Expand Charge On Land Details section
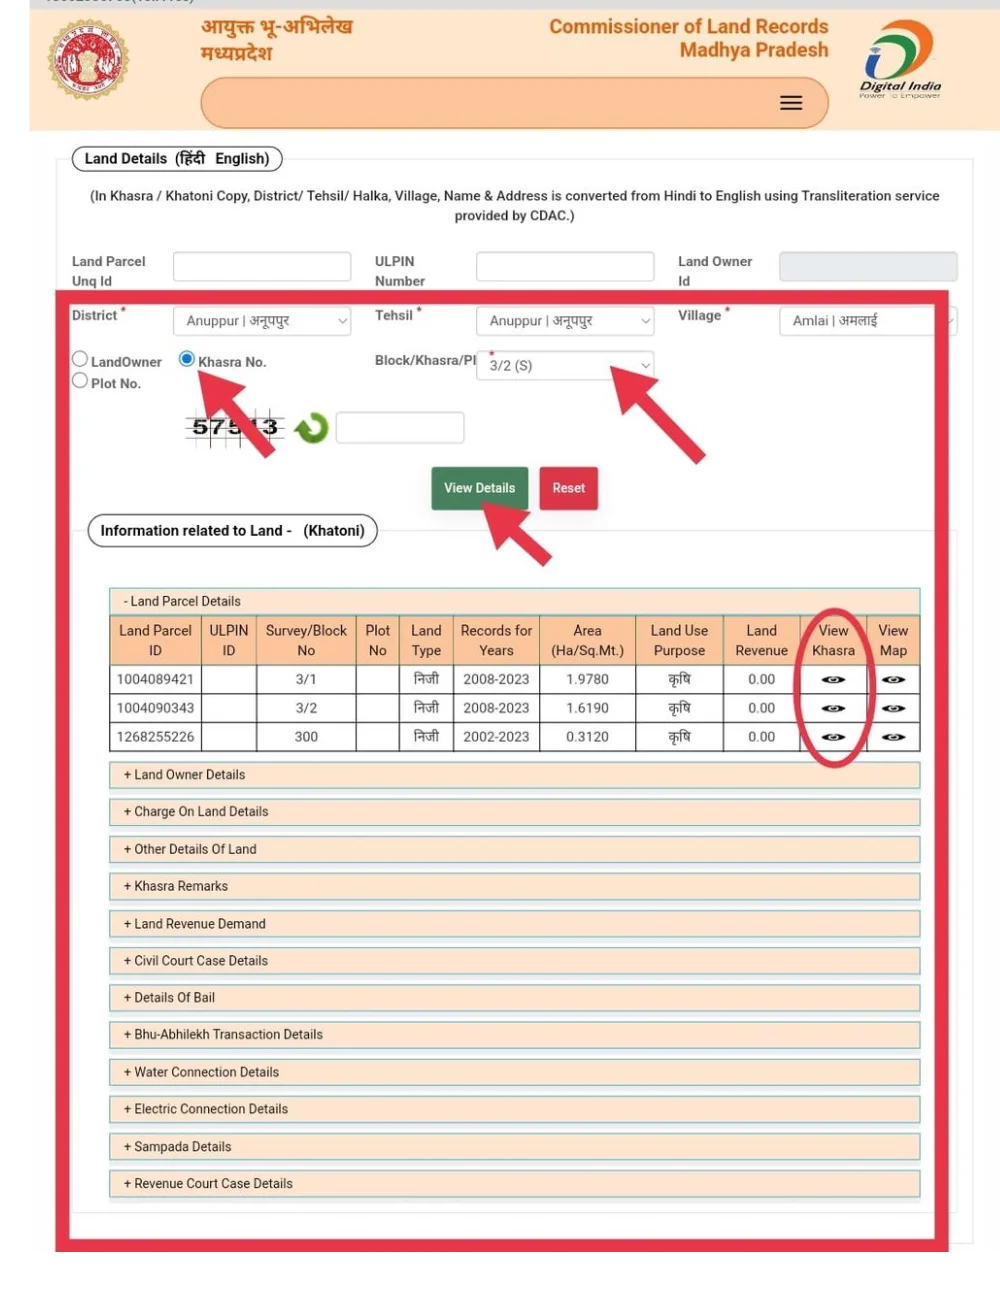1000x1290 pixels. click(x=514, y=812)
